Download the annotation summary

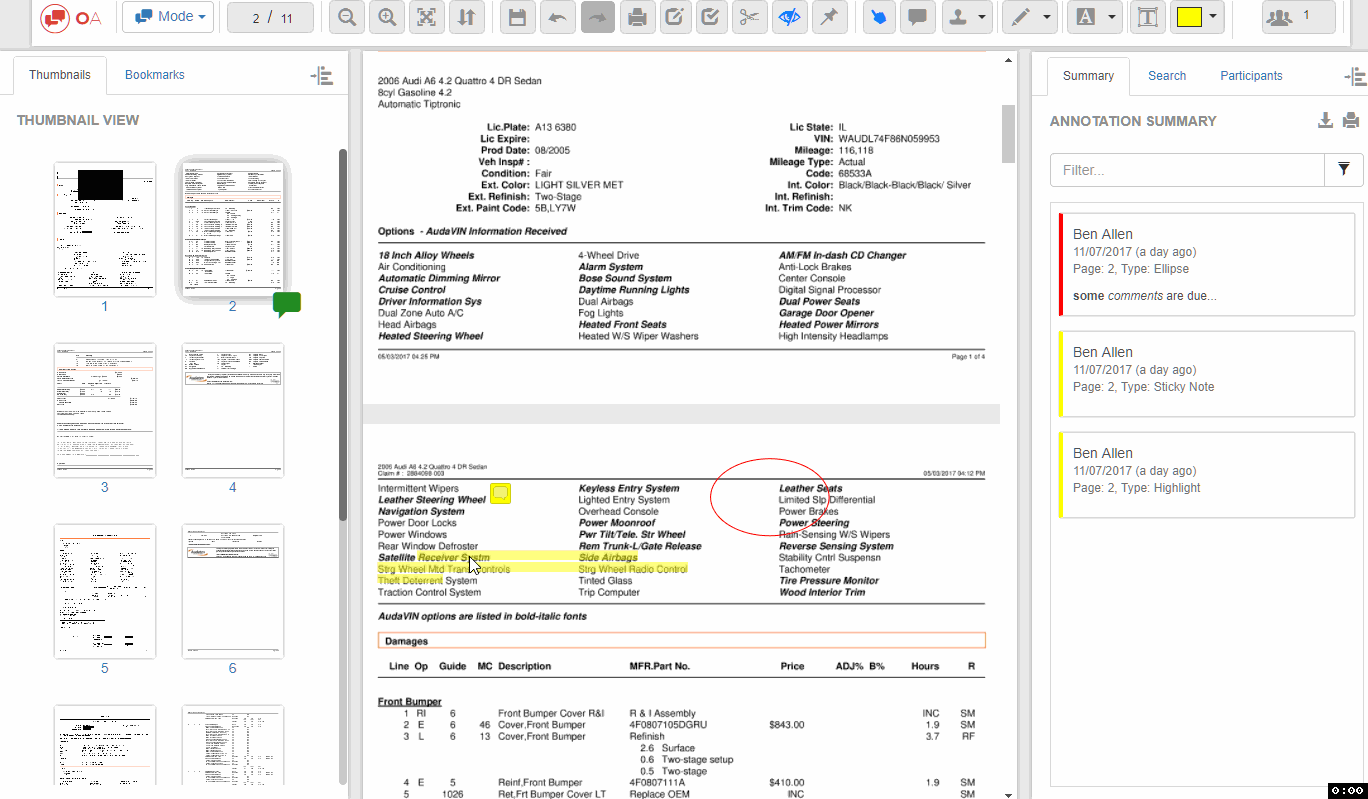click(x=1325, y=121)
